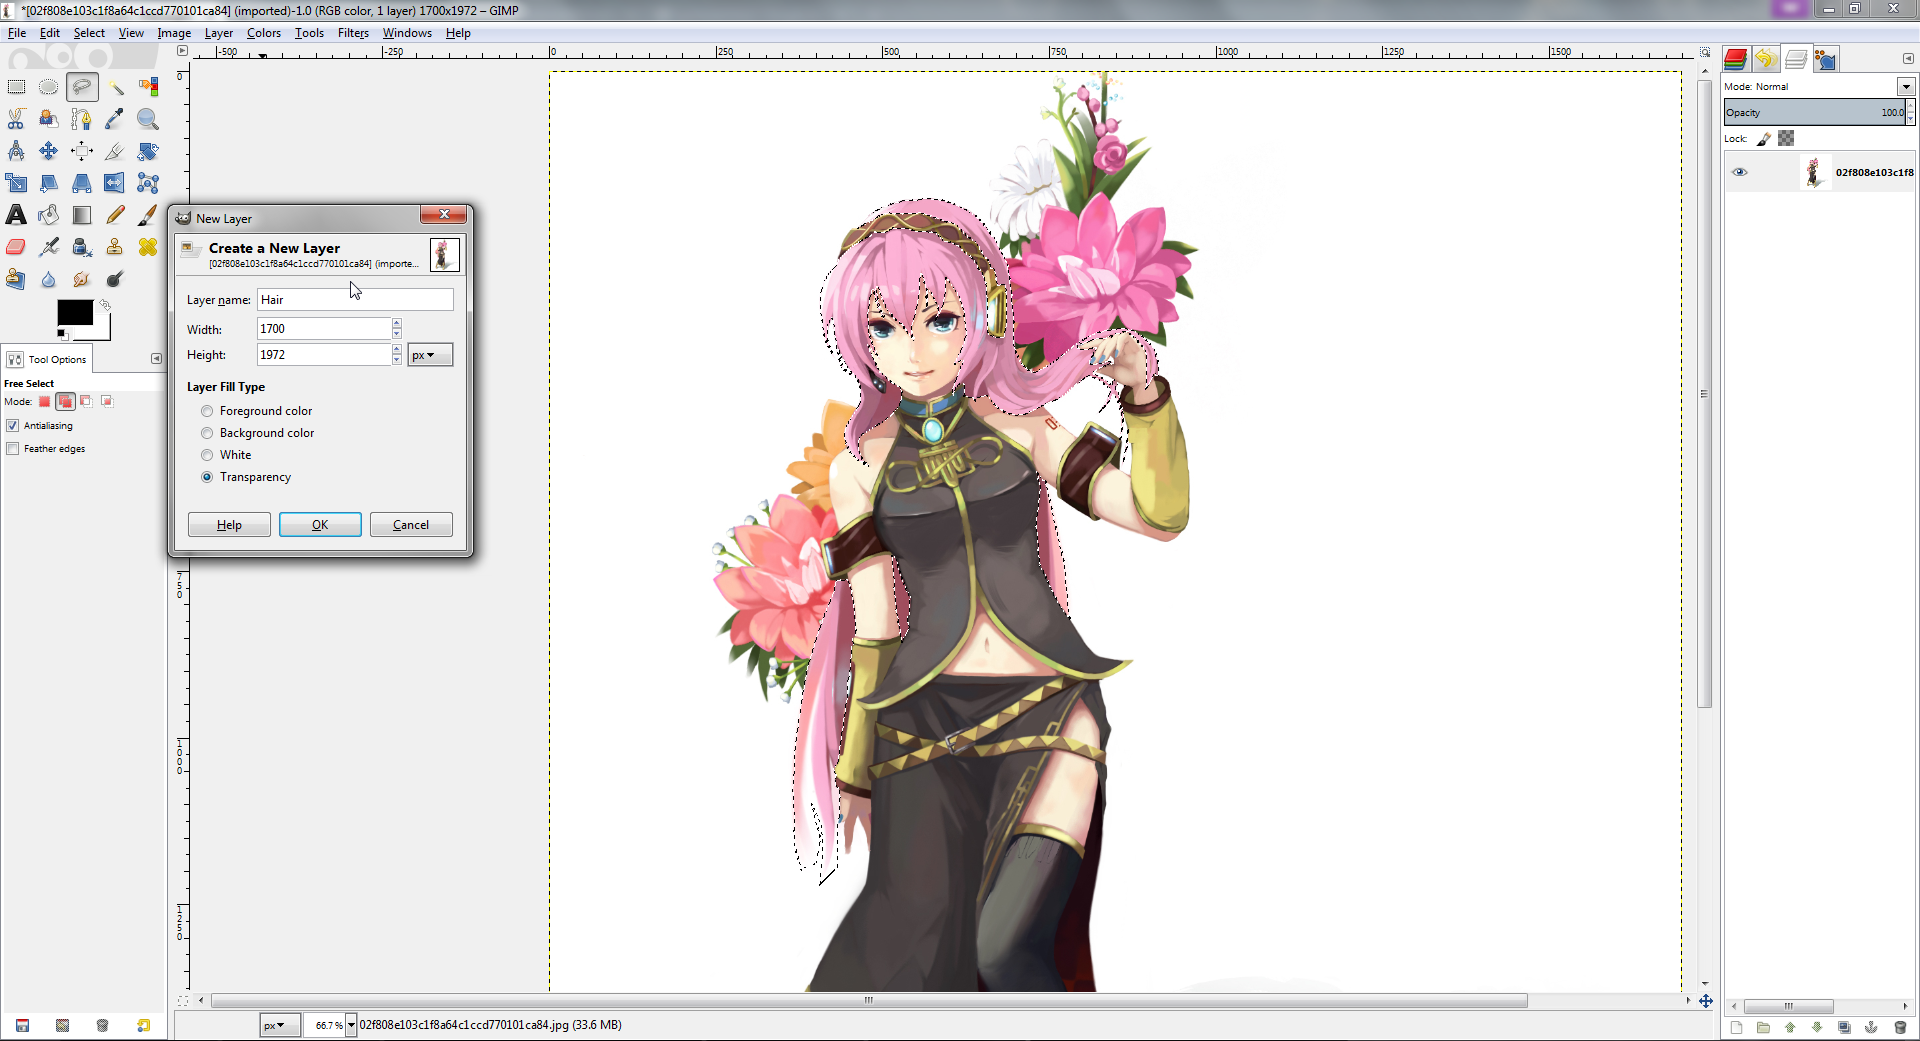The width and height of the screenshot is (1920, 1041).
Task: Select the Heal bandage tool
Action: click(148, 247)
